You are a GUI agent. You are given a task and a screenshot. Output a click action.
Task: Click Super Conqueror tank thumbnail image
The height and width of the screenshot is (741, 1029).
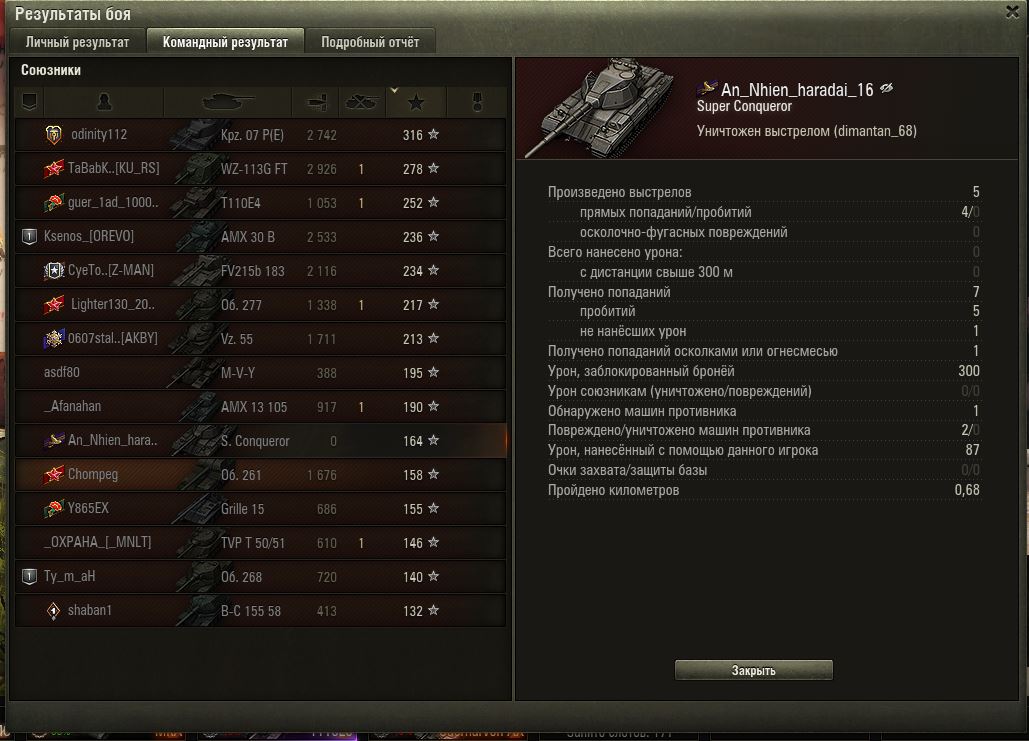602,108
